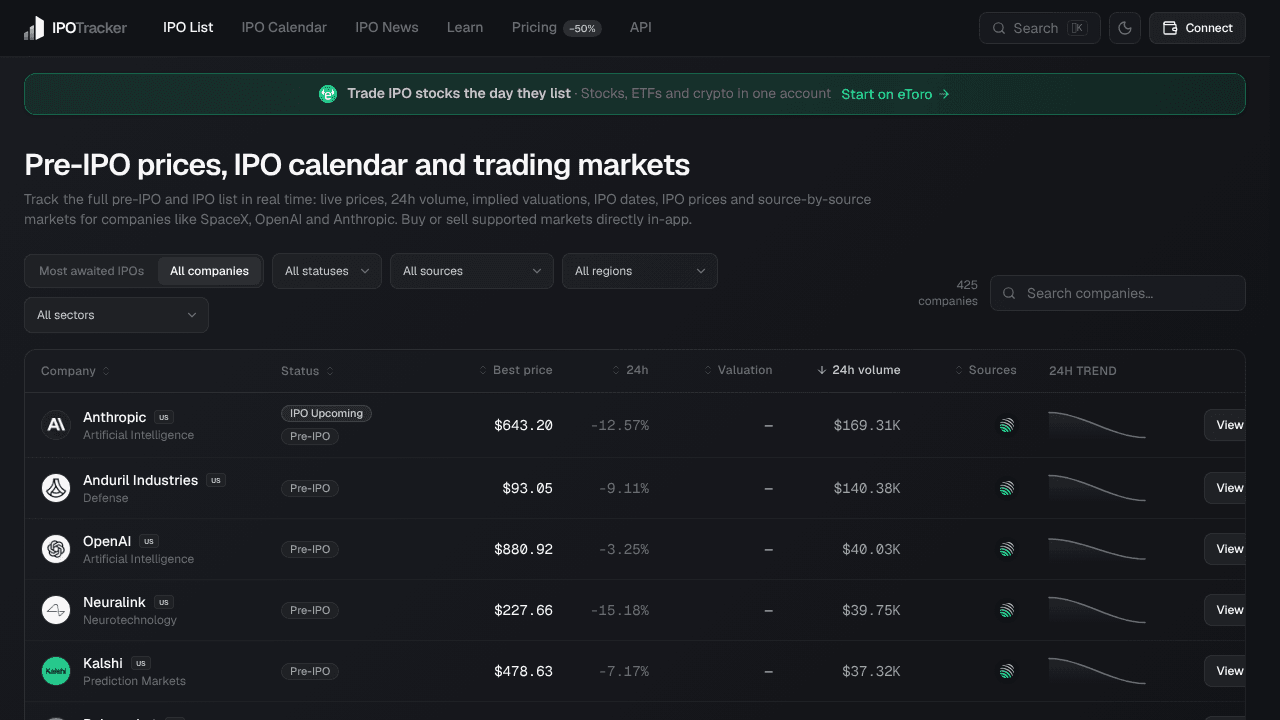Sort by Status column

tap(307, 371)
